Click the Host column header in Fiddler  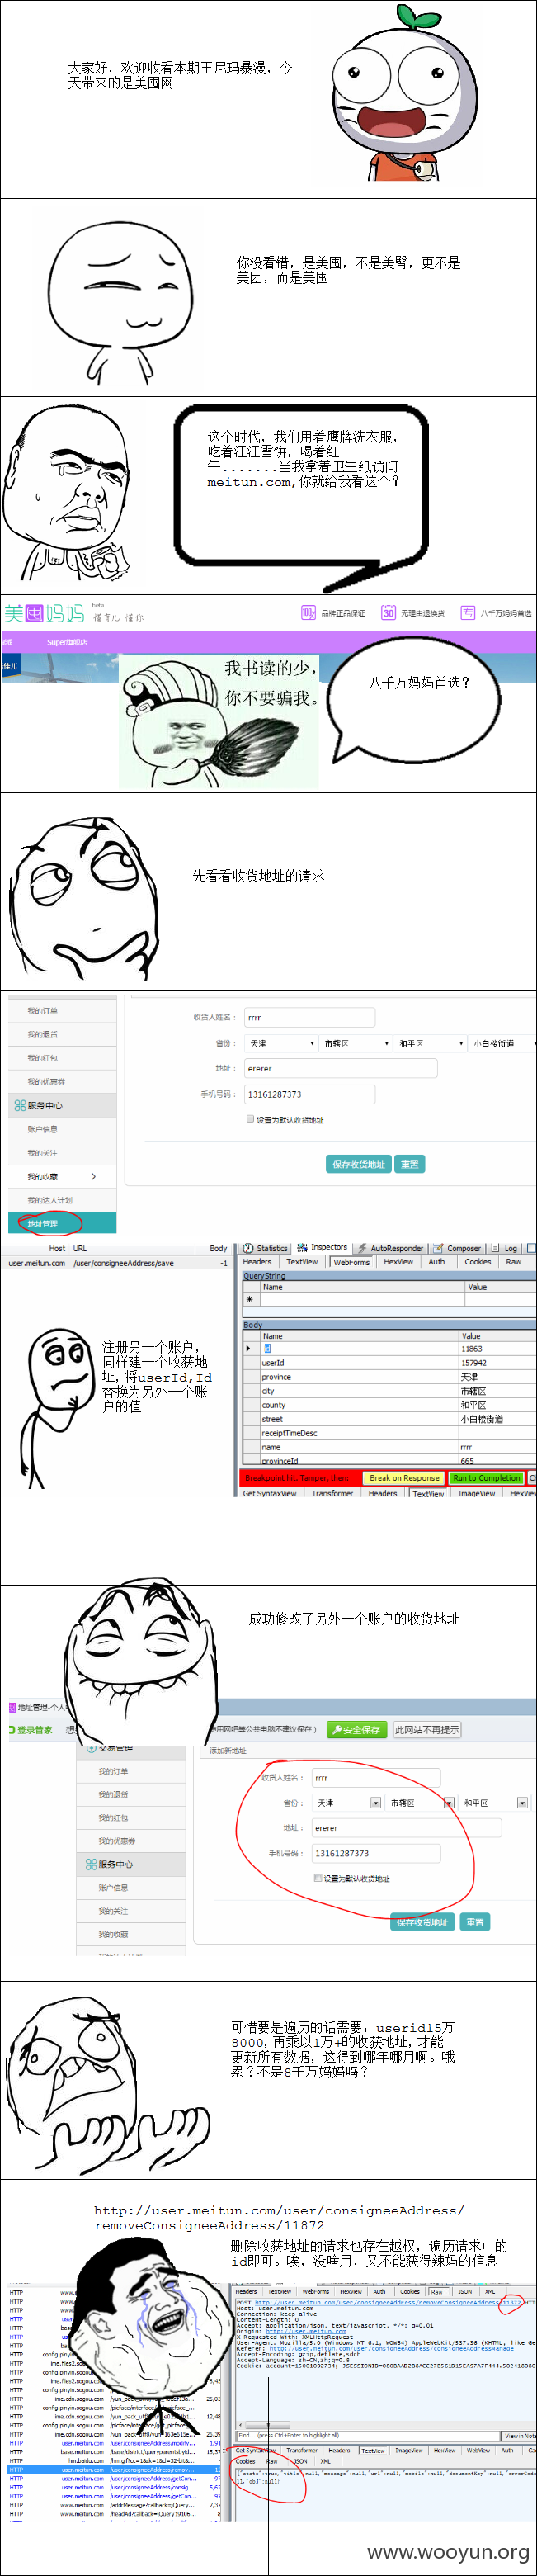tap(57, 1248)
